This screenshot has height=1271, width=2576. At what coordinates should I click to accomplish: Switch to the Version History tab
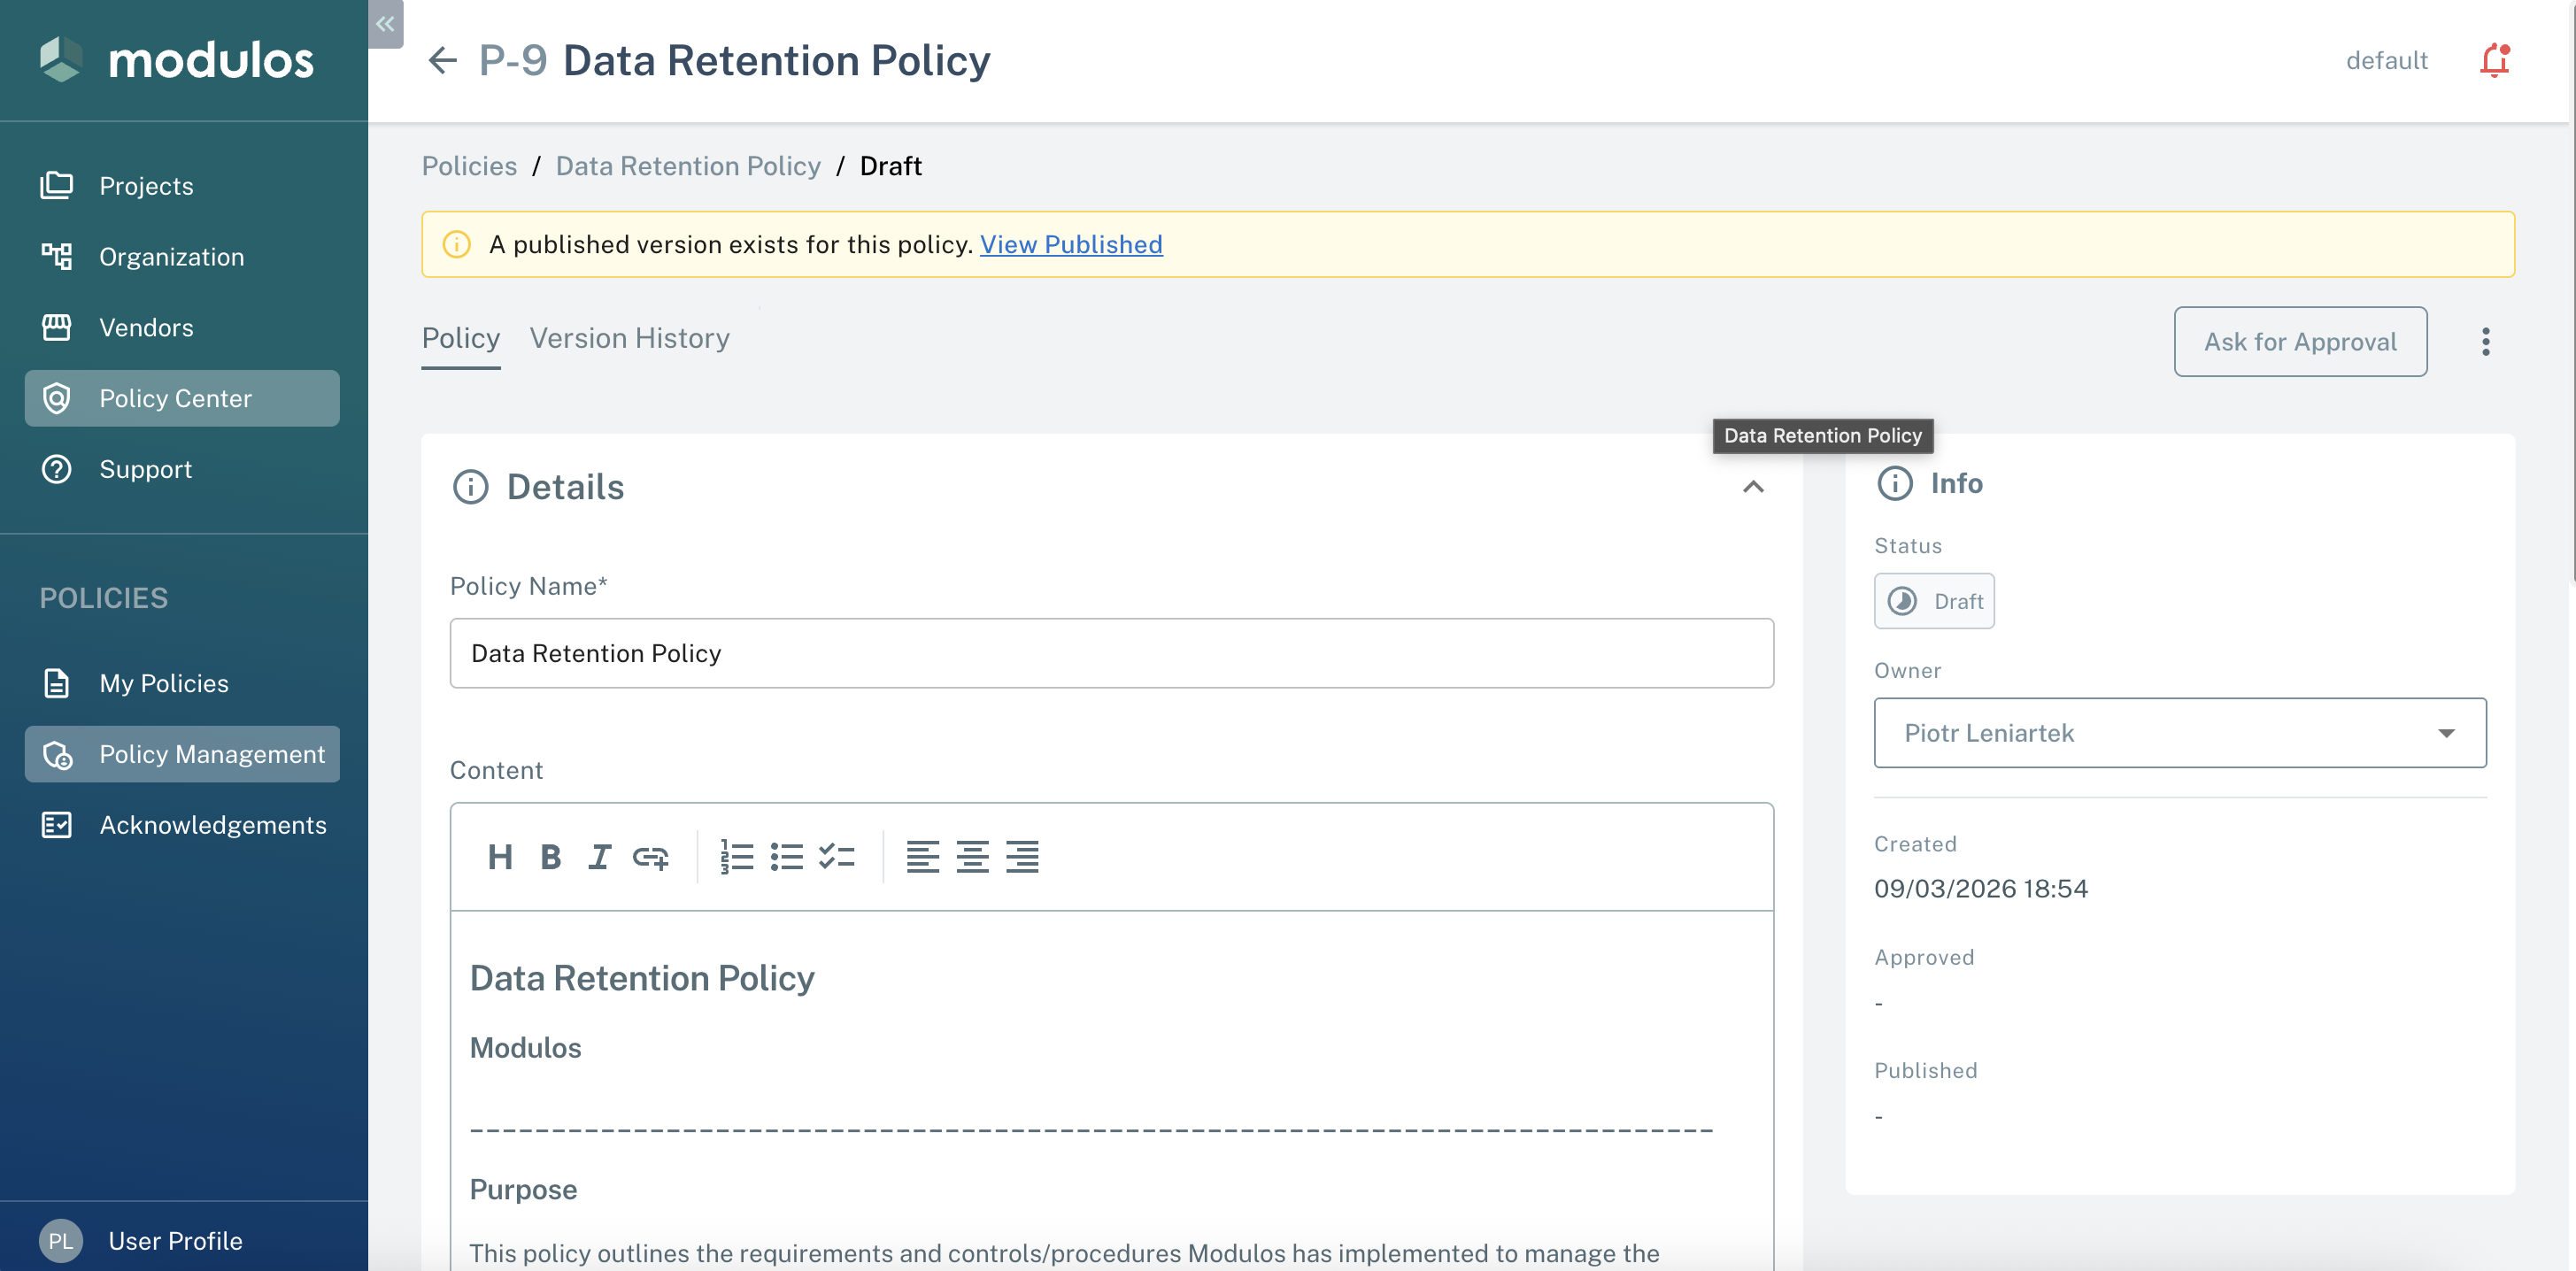click(x=629, y=338)
